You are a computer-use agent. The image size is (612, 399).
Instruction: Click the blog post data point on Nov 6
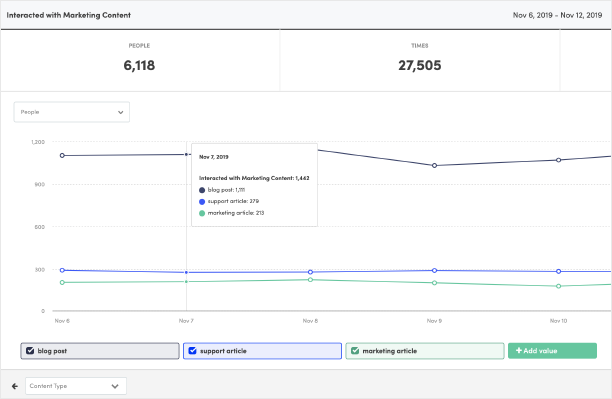[x=62, y=155]
